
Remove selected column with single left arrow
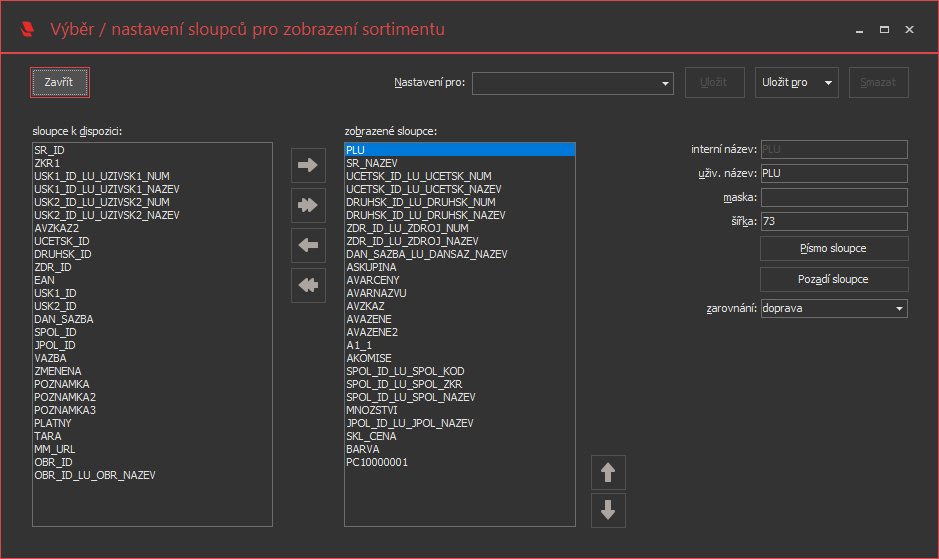pyautogui.click(x=308, y=245)
